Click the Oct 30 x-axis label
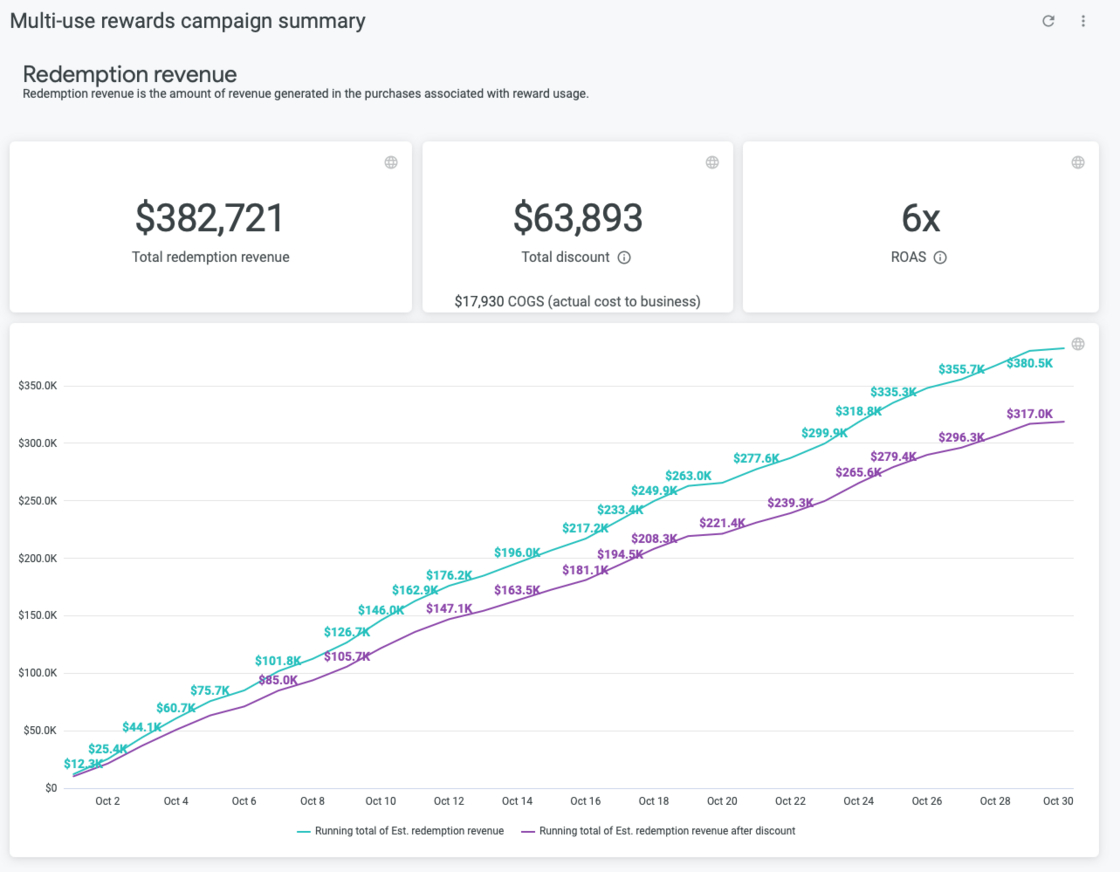Image resolution: width=1120 pixels, height=872 pixels. point(1058,801)
